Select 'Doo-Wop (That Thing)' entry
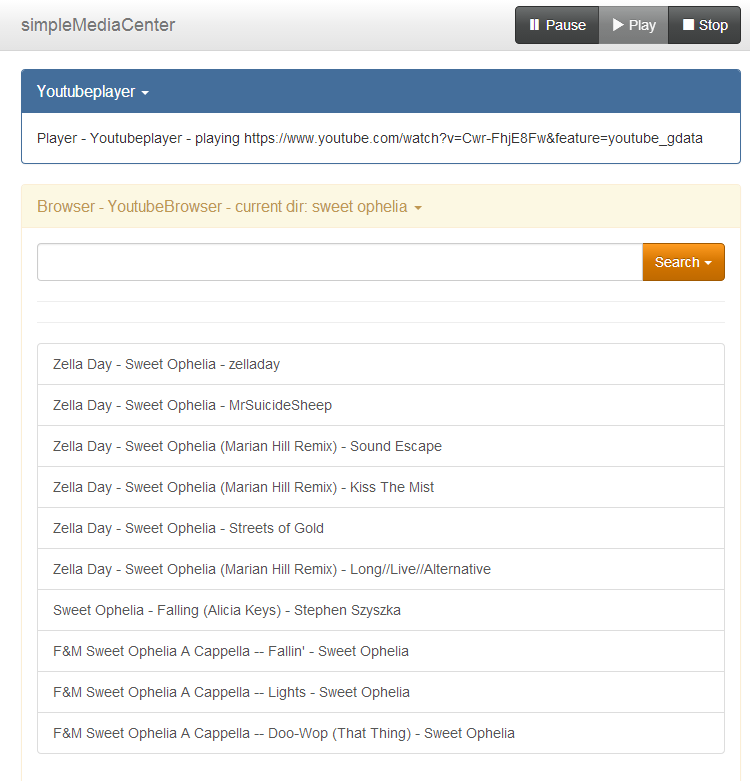Viewport: 750px width, 781px height. tap(381, 733)
